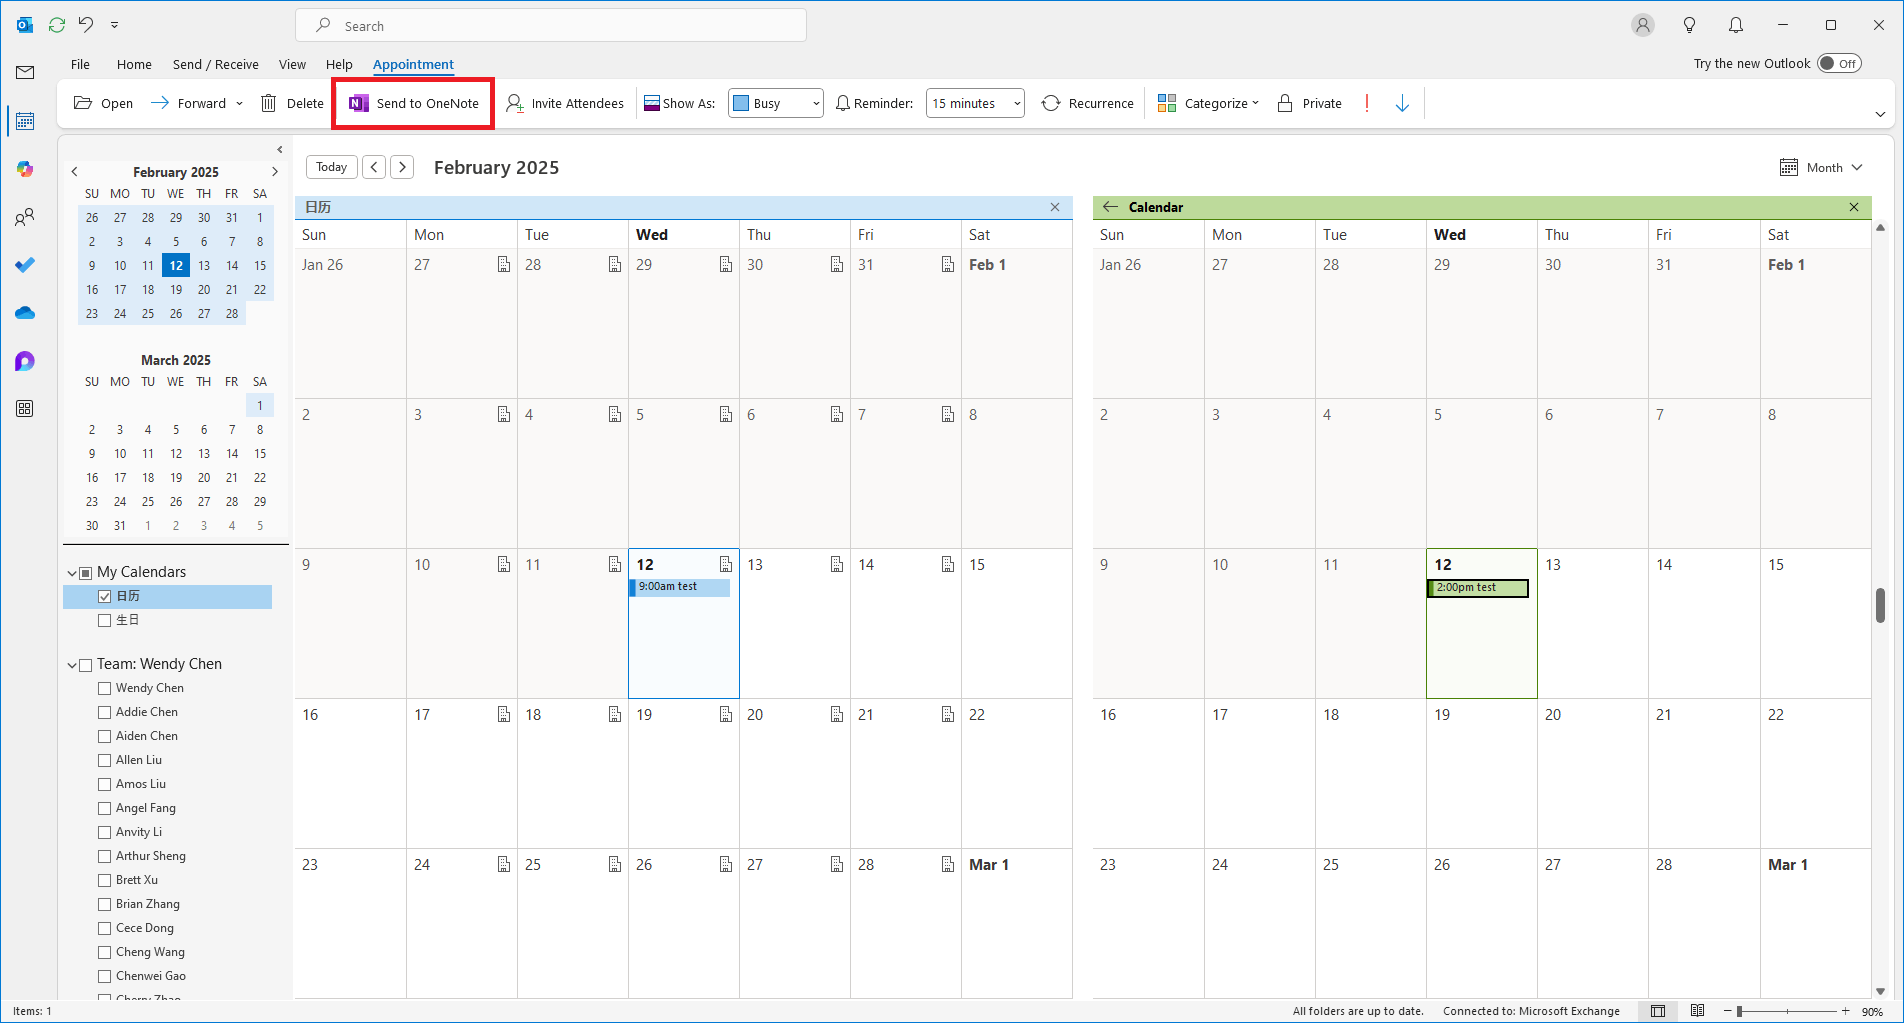
Task: Turn on the Try the new Outlook toggle
Action: [1839, 62]
